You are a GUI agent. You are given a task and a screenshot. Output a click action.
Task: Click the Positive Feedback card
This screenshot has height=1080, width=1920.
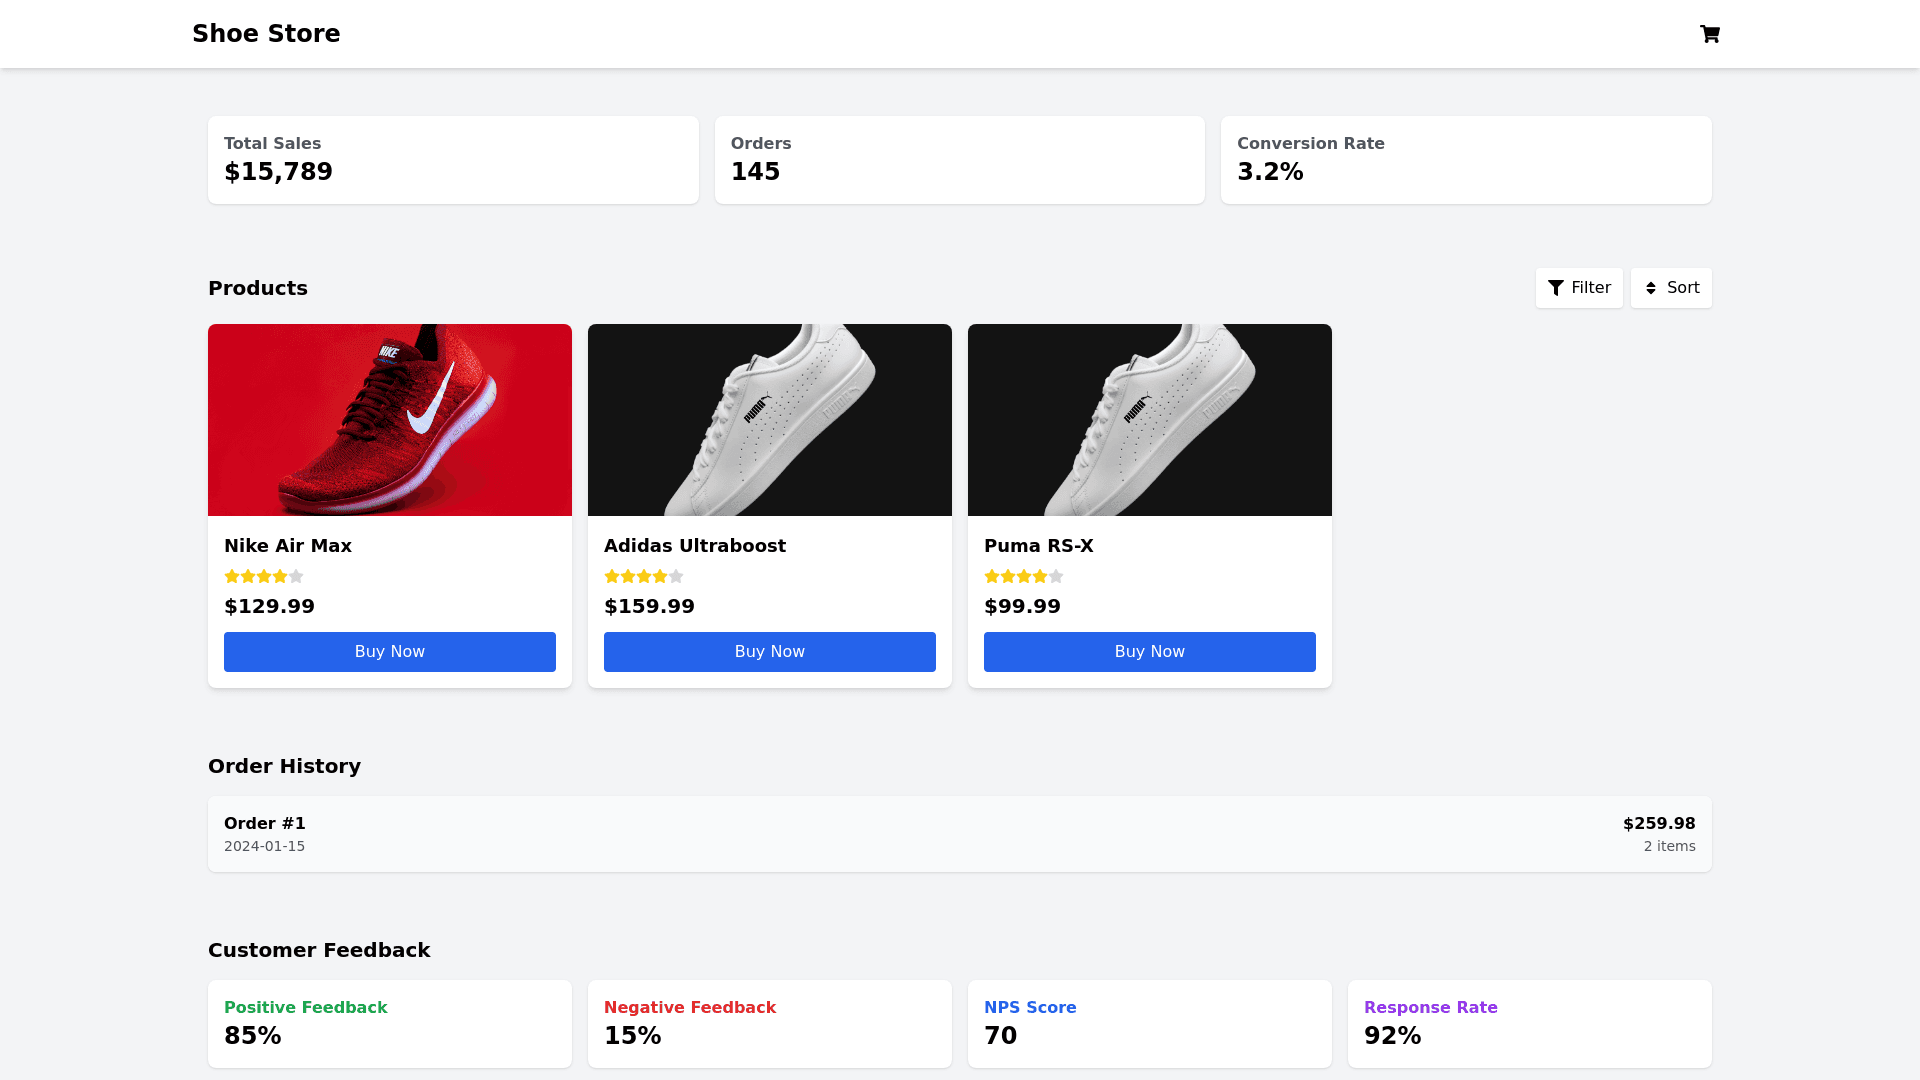(x=390, y=1024)
